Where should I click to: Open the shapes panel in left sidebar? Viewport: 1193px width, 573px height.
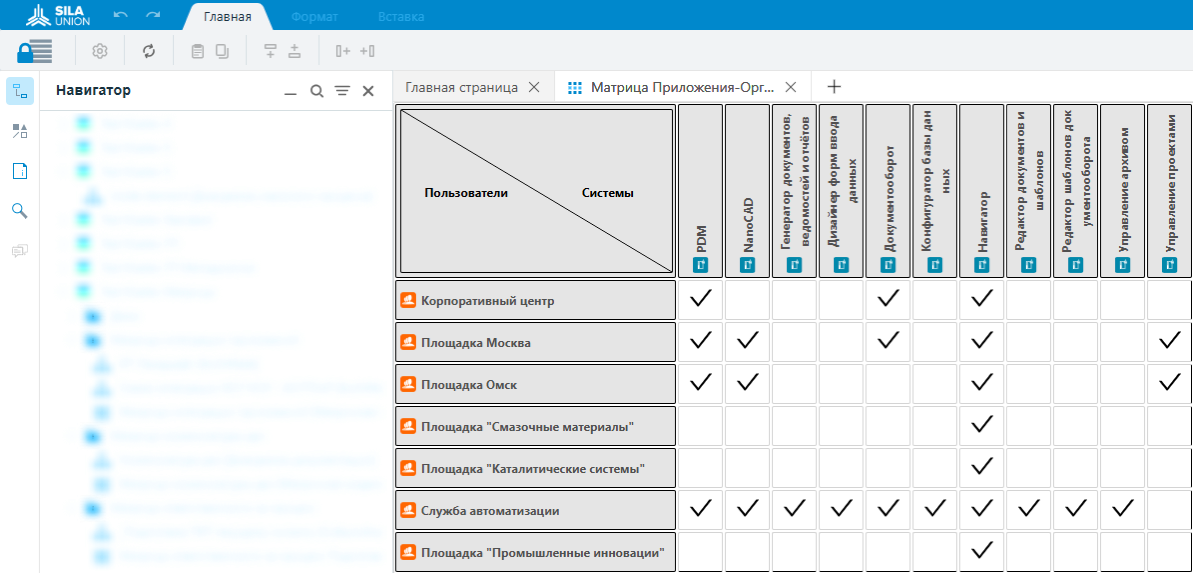coord(20,131)
